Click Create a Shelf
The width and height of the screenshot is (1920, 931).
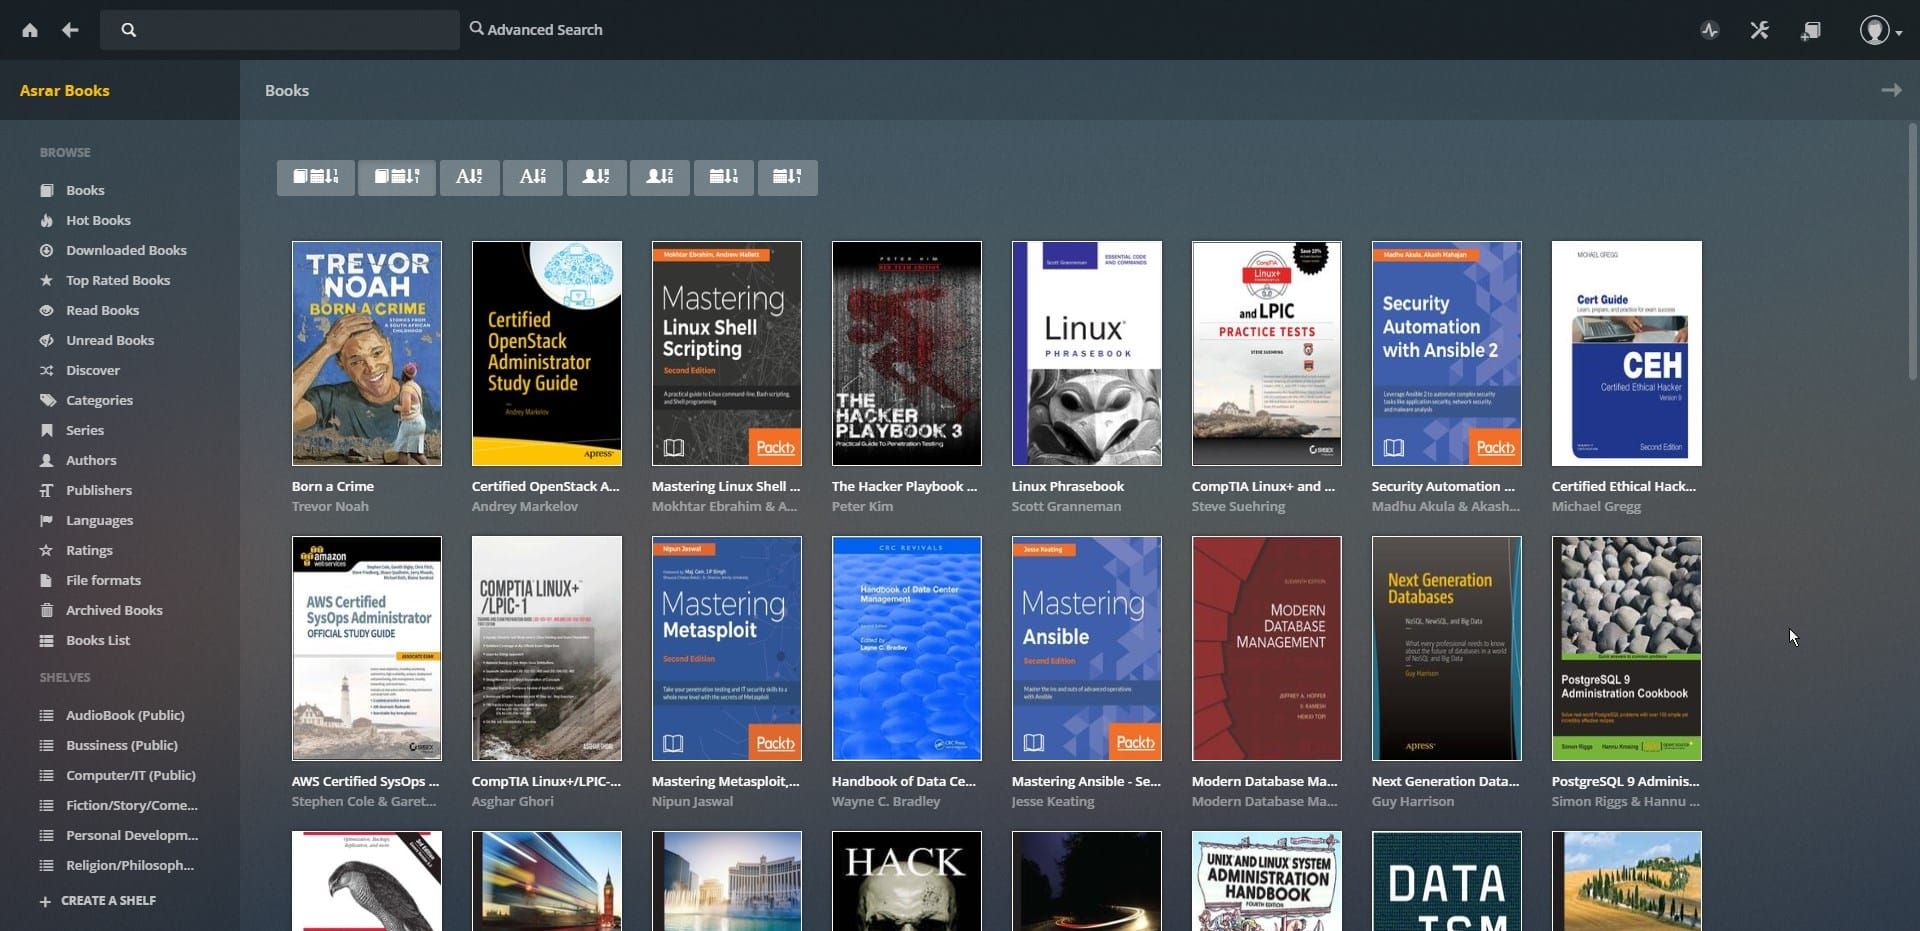coord(98,900)
